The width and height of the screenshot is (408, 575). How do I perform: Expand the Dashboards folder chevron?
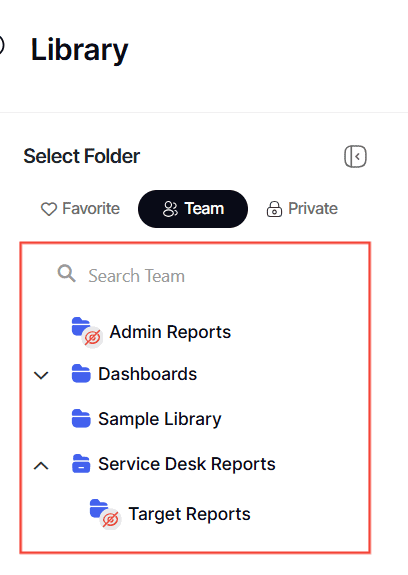coord(41,375)
